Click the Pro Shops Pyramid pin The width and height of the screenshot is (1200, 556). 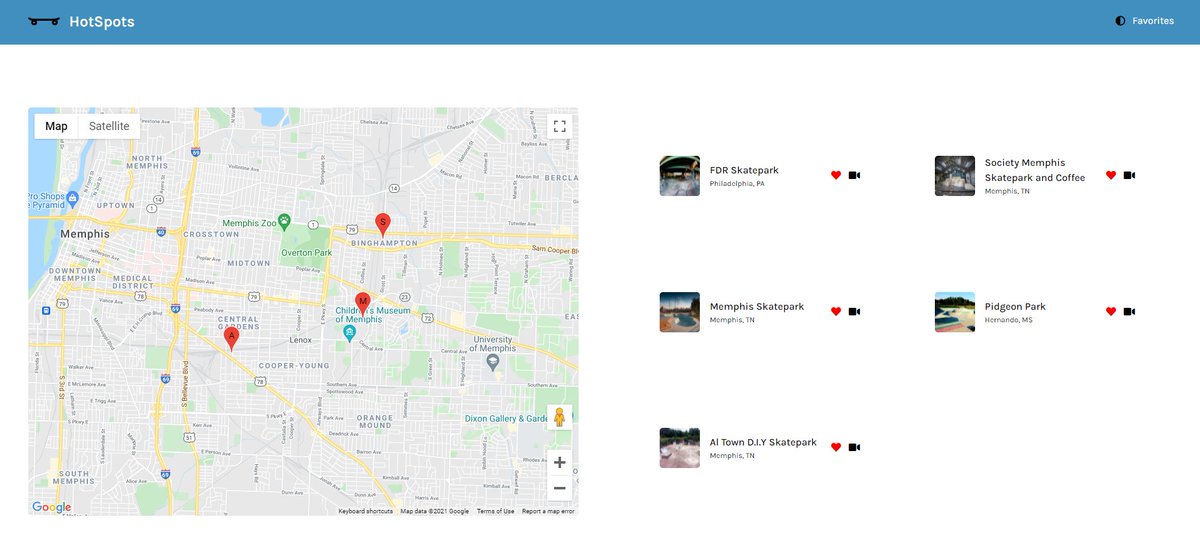click(73, 198)
